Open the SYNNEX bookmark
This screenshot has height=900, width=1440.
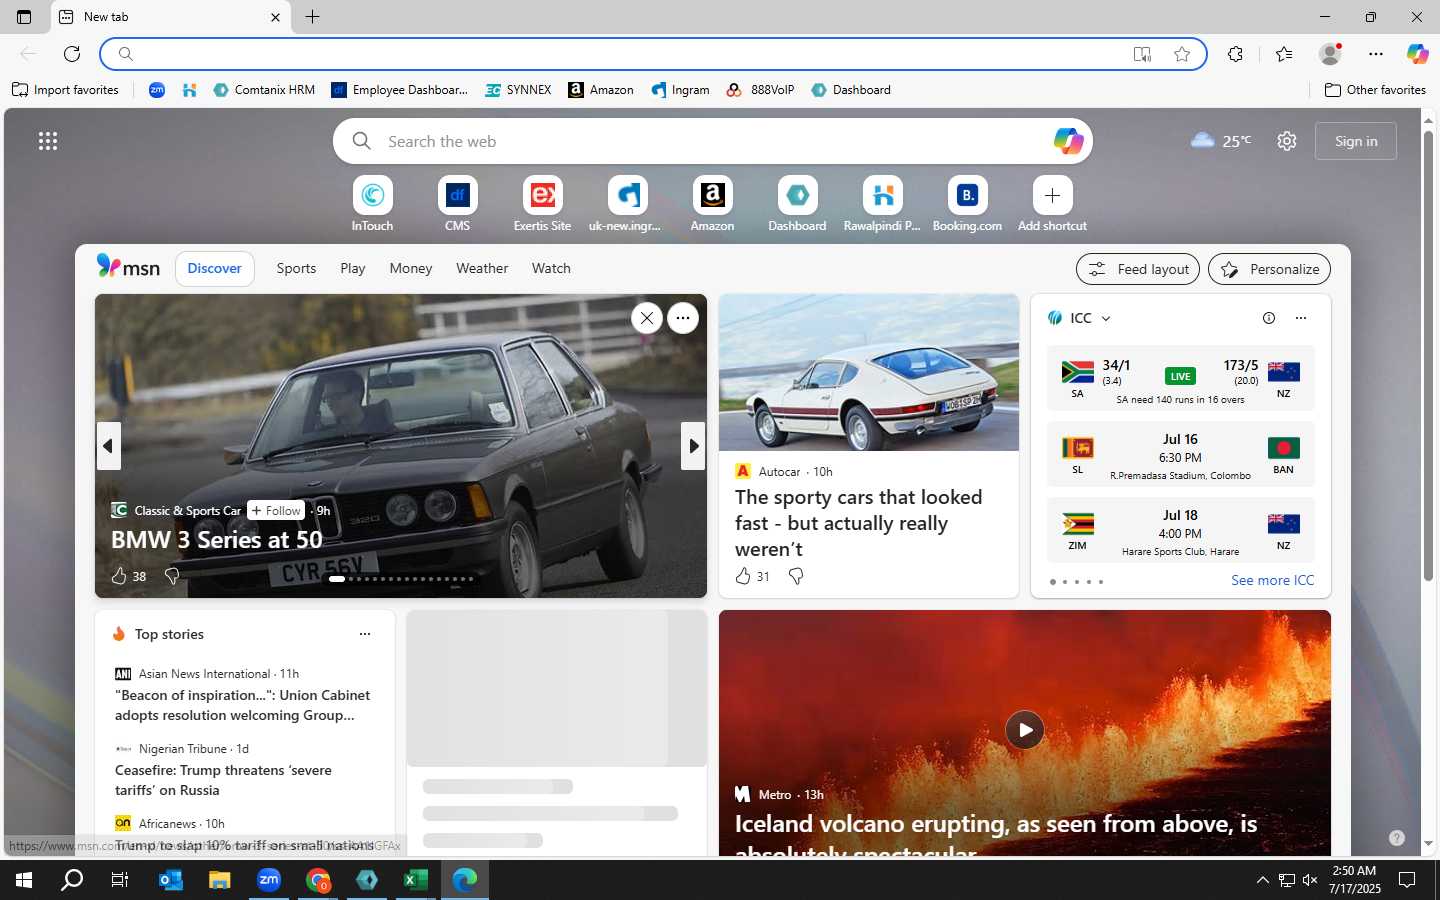[x=518, y=90]
